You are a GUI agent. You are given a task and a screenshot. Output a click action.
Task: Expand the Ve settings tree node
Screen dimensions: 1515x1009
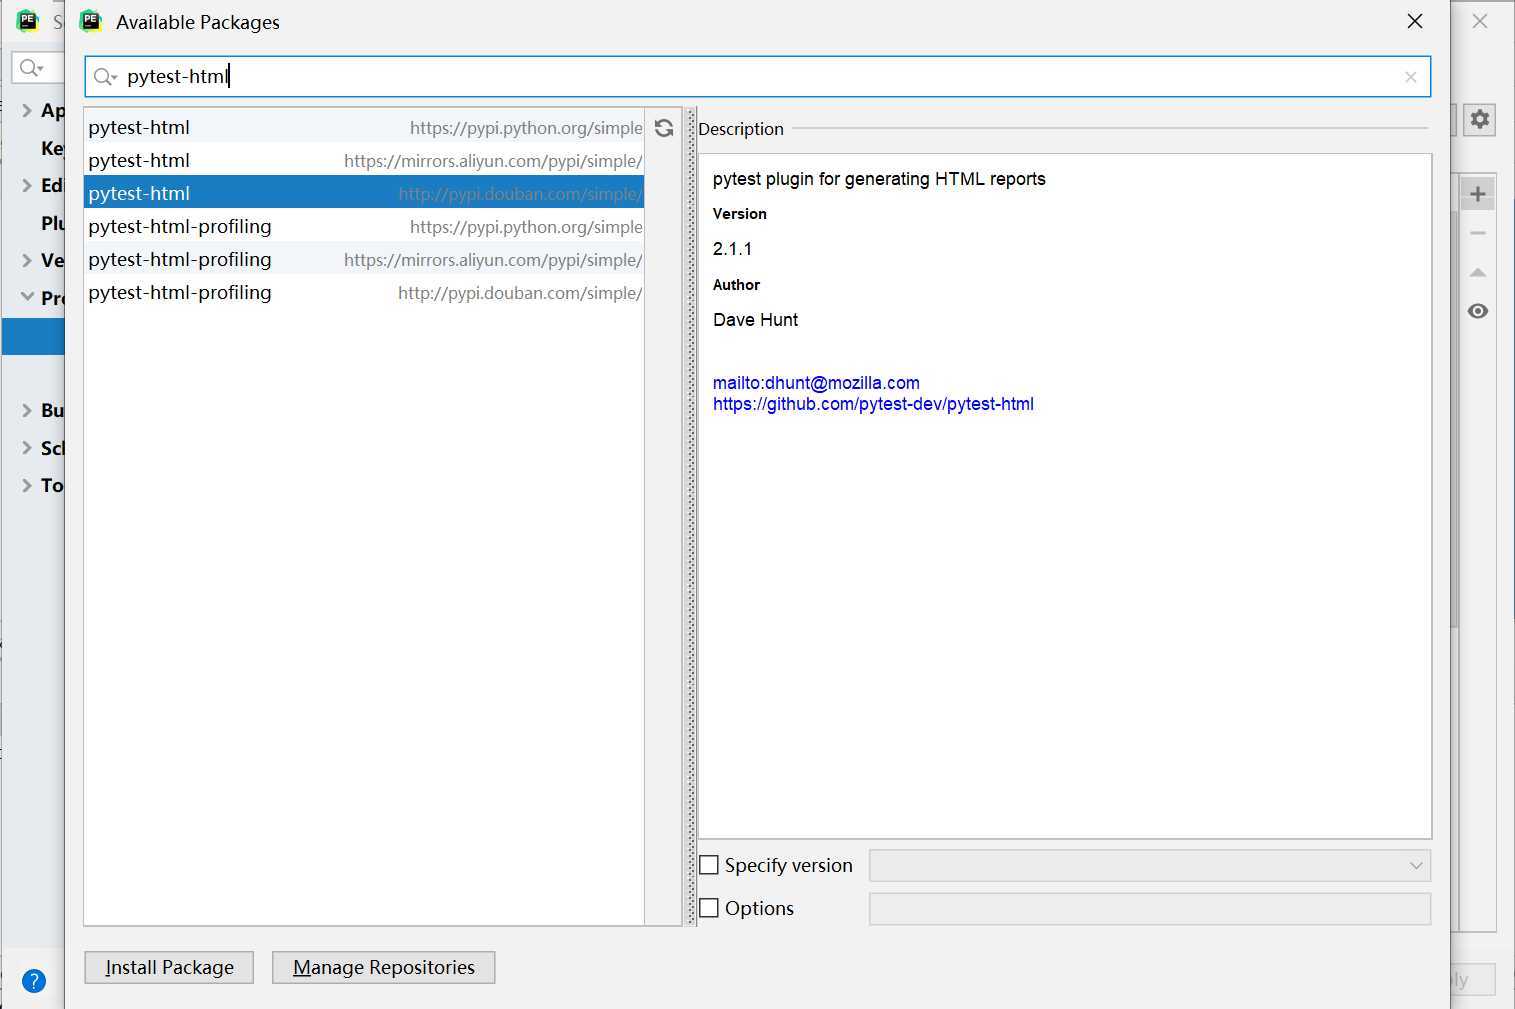[27, 260]
